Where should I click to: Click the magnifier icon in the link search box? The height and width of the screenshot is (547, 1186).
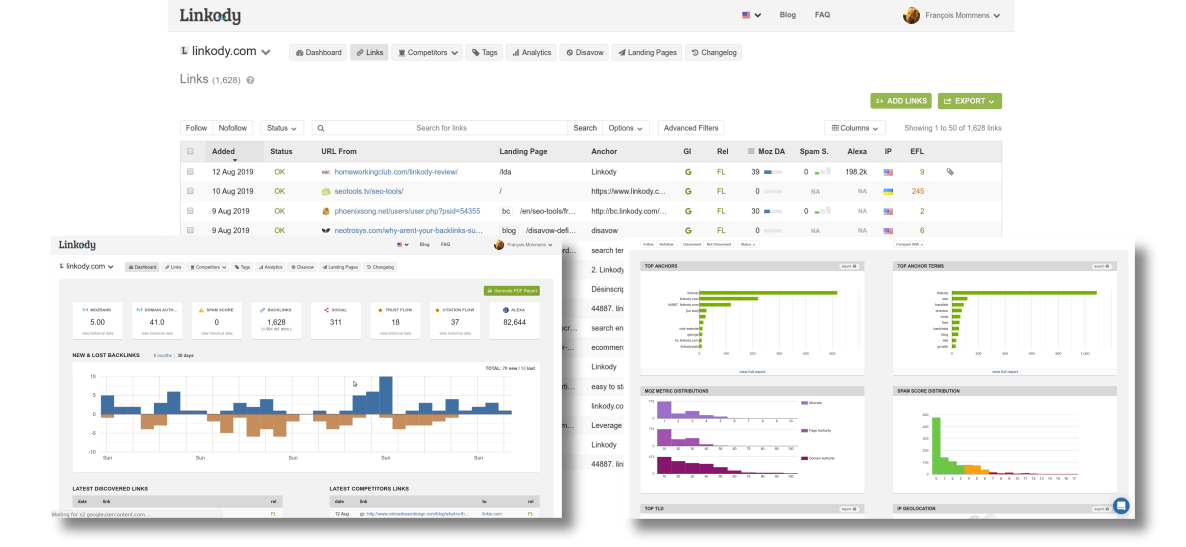click(x=321, y=128)
